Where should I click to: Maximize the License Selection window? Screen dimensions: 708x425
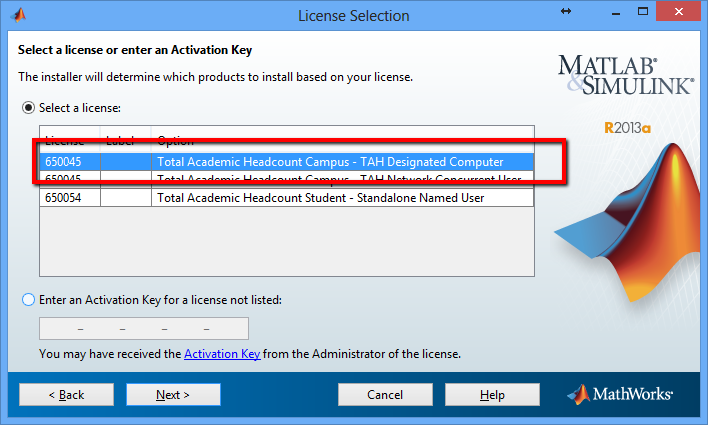pos(643,12)
